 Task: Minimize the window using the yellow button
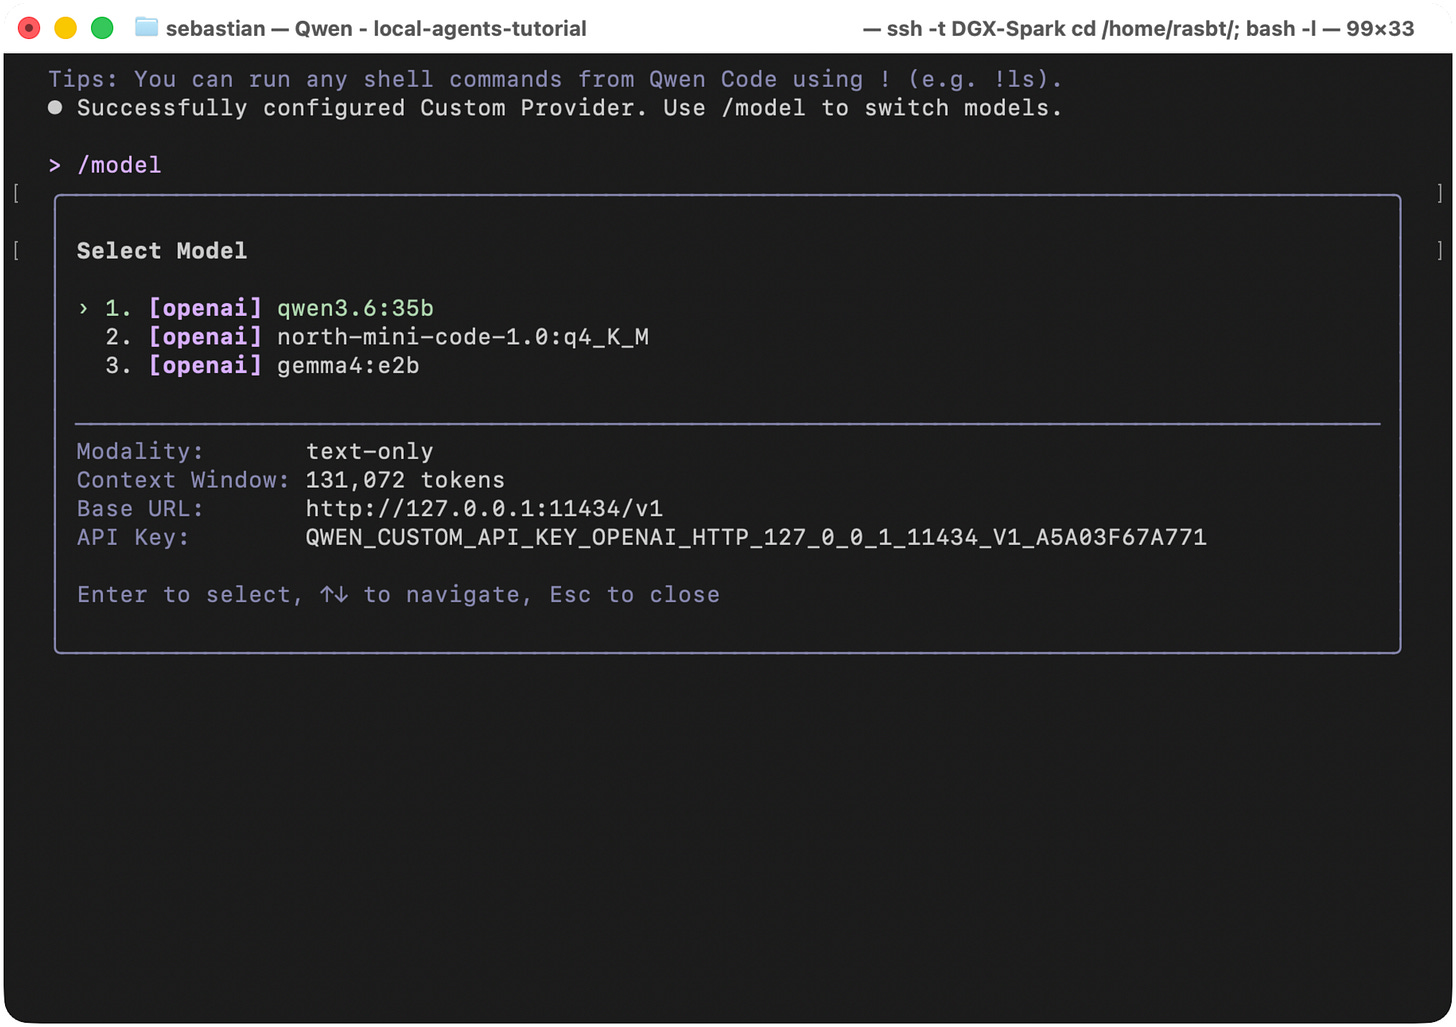tap(66, 28)
